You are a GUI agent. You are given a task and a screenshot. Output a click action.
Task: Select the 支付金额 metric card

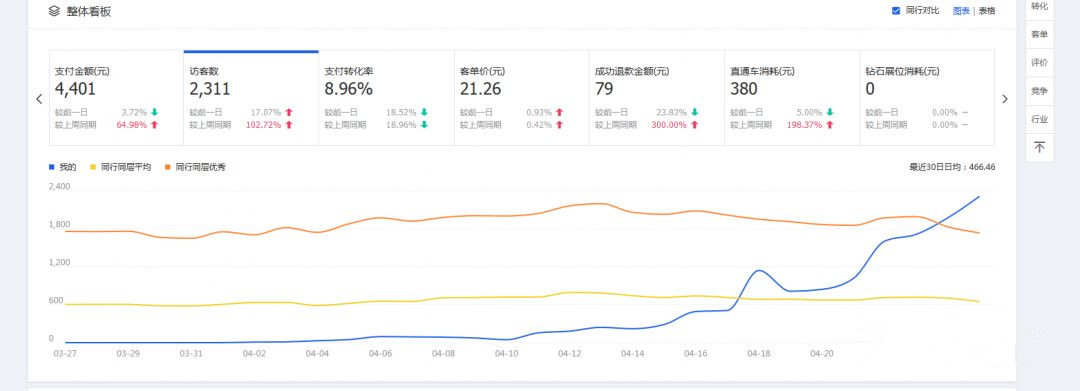click(x=116, y=98)
